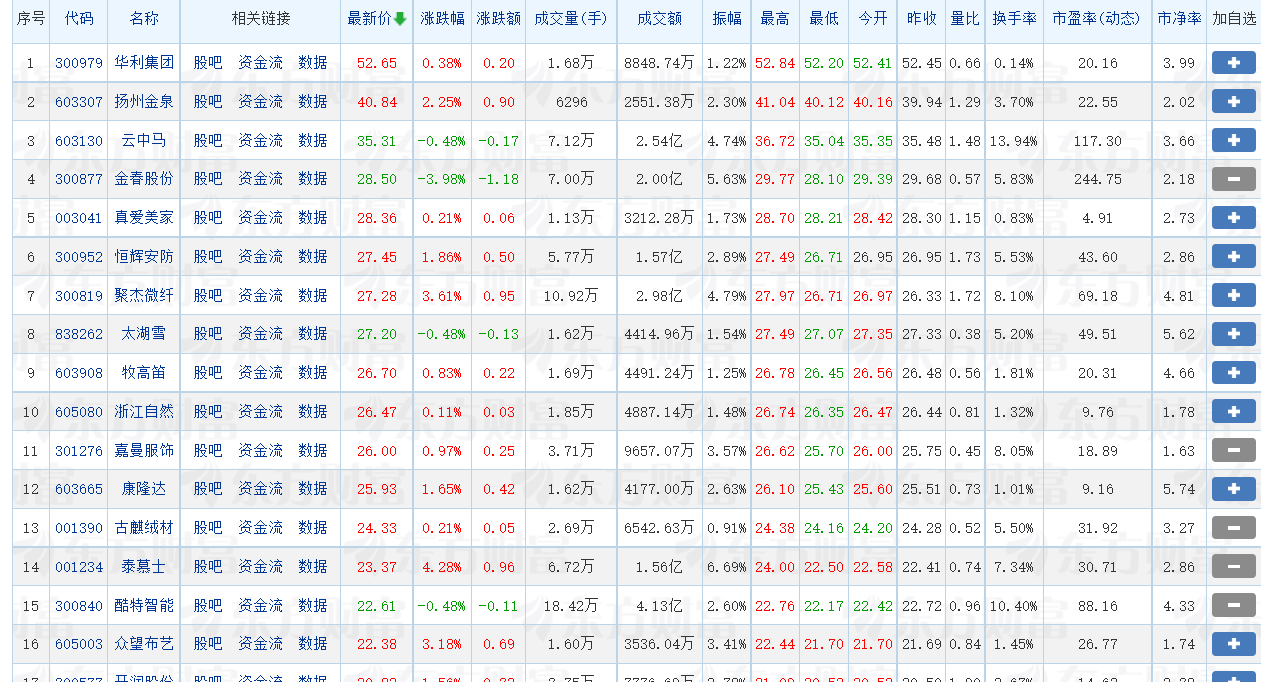Select 244.75 P/E ratio cell
This screenshot has width=1261, height=682.
click(1098, 179)
